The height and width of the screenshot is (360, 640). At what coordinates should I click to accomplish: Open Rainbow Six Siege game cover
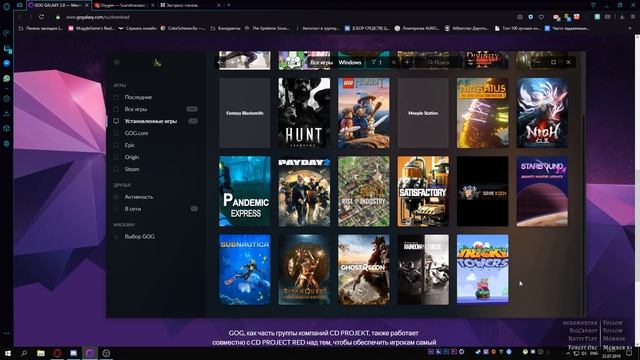pyautogui.click(x=423, y=269)
